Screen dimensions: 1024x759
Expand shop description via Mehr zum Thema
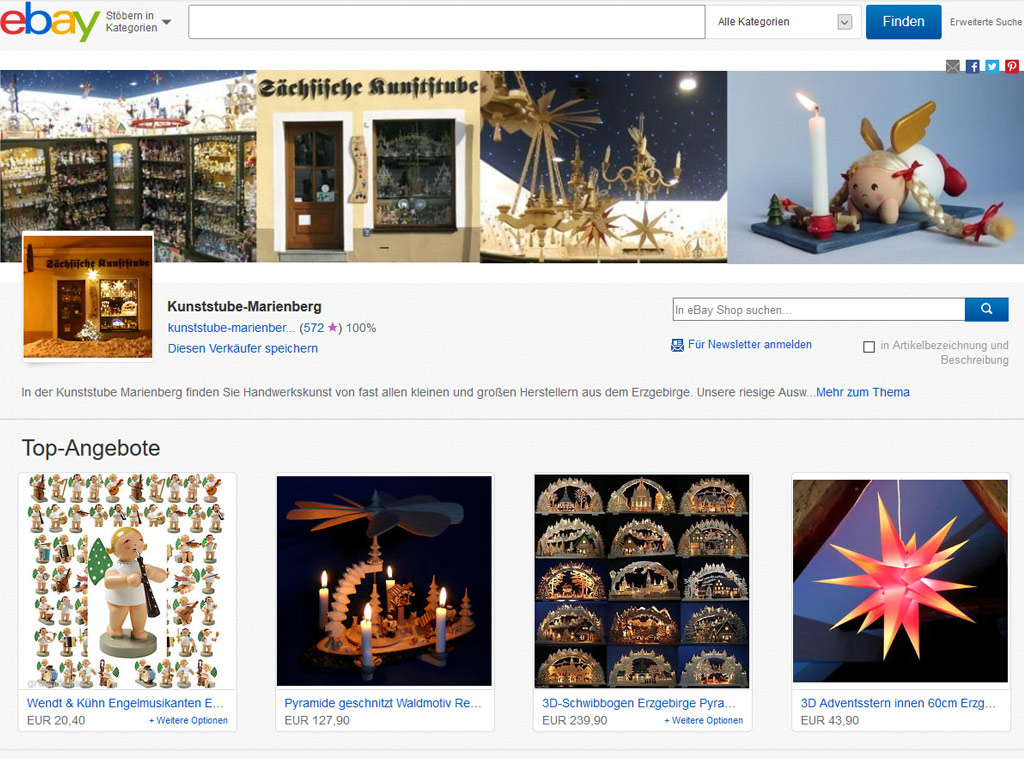point(863,392)
